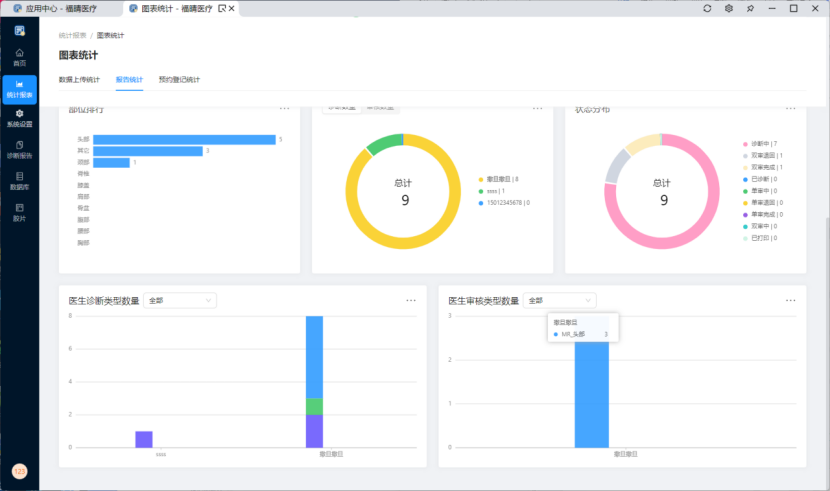Click the orange user avatar badge

(19, 471)
